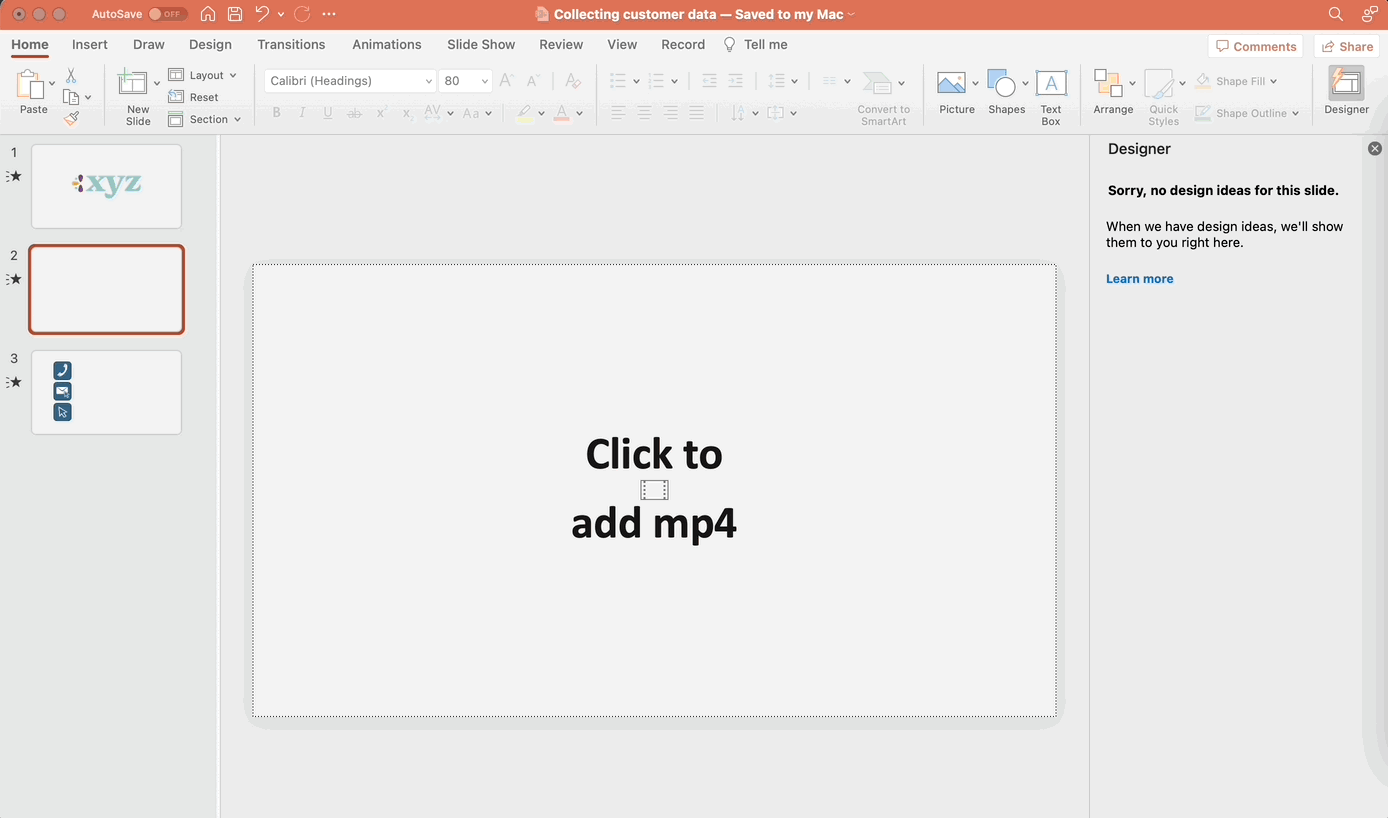This screenshot has height=818, width=1388.
Task: Click the Format Painter icon
Action: 71,118
